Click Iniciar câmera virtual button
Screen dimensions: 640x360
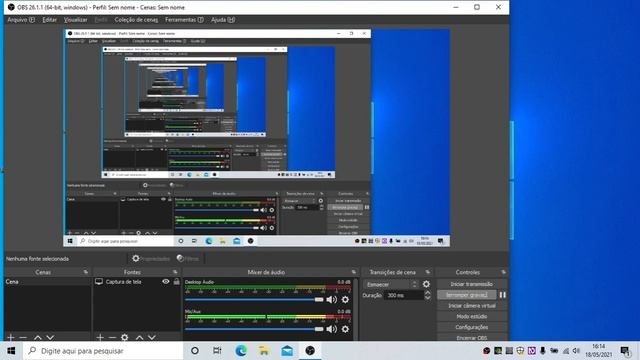[x=471, y=306]
